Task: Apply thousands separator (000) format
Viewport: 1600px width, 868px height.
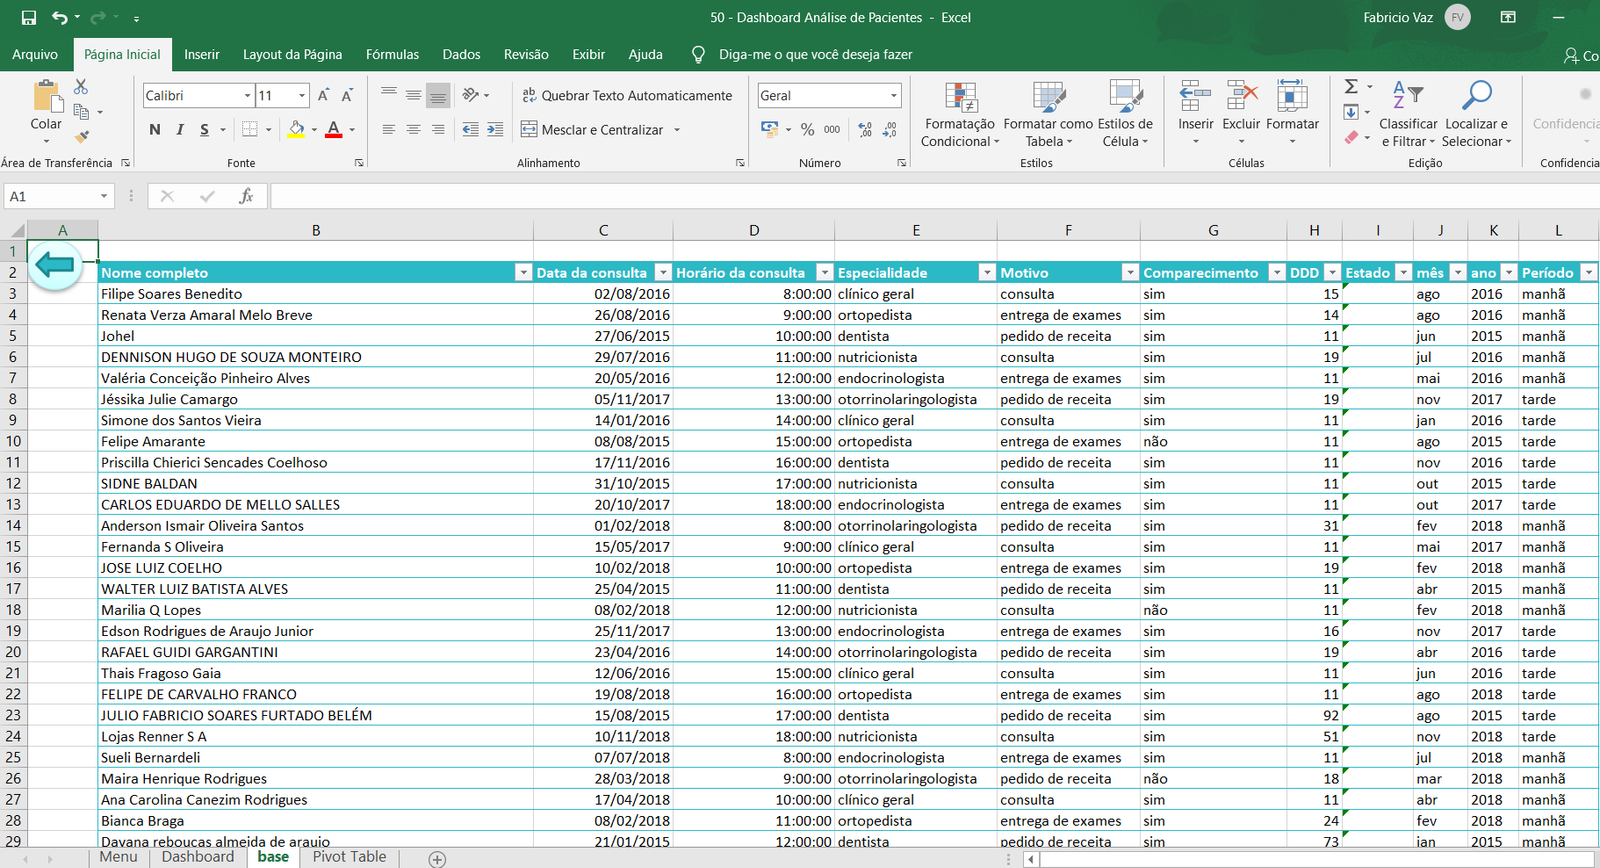Action: pyautogui.click(x=832, y=129)
